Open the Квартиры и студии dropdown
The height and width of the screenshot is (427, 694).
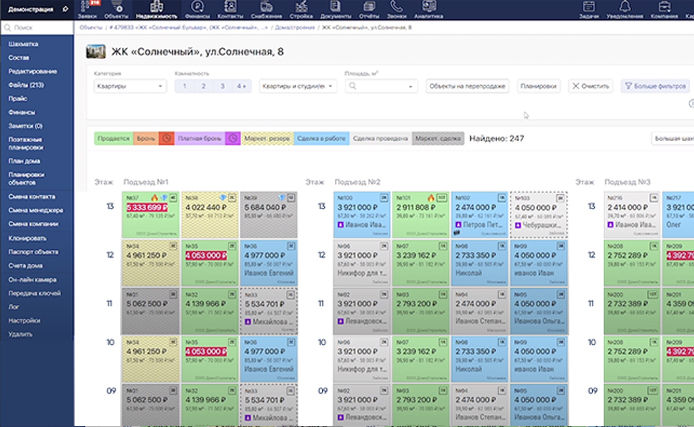coord(298,86)
